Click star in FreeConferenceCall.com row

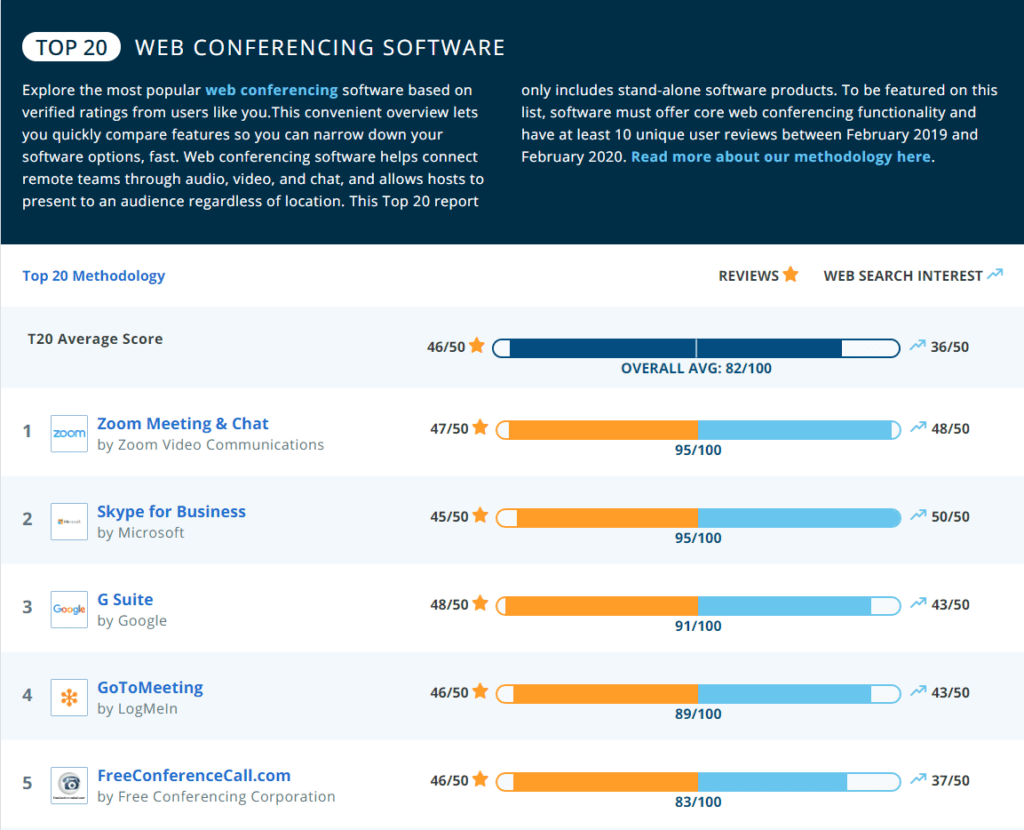tap(480, 779)
